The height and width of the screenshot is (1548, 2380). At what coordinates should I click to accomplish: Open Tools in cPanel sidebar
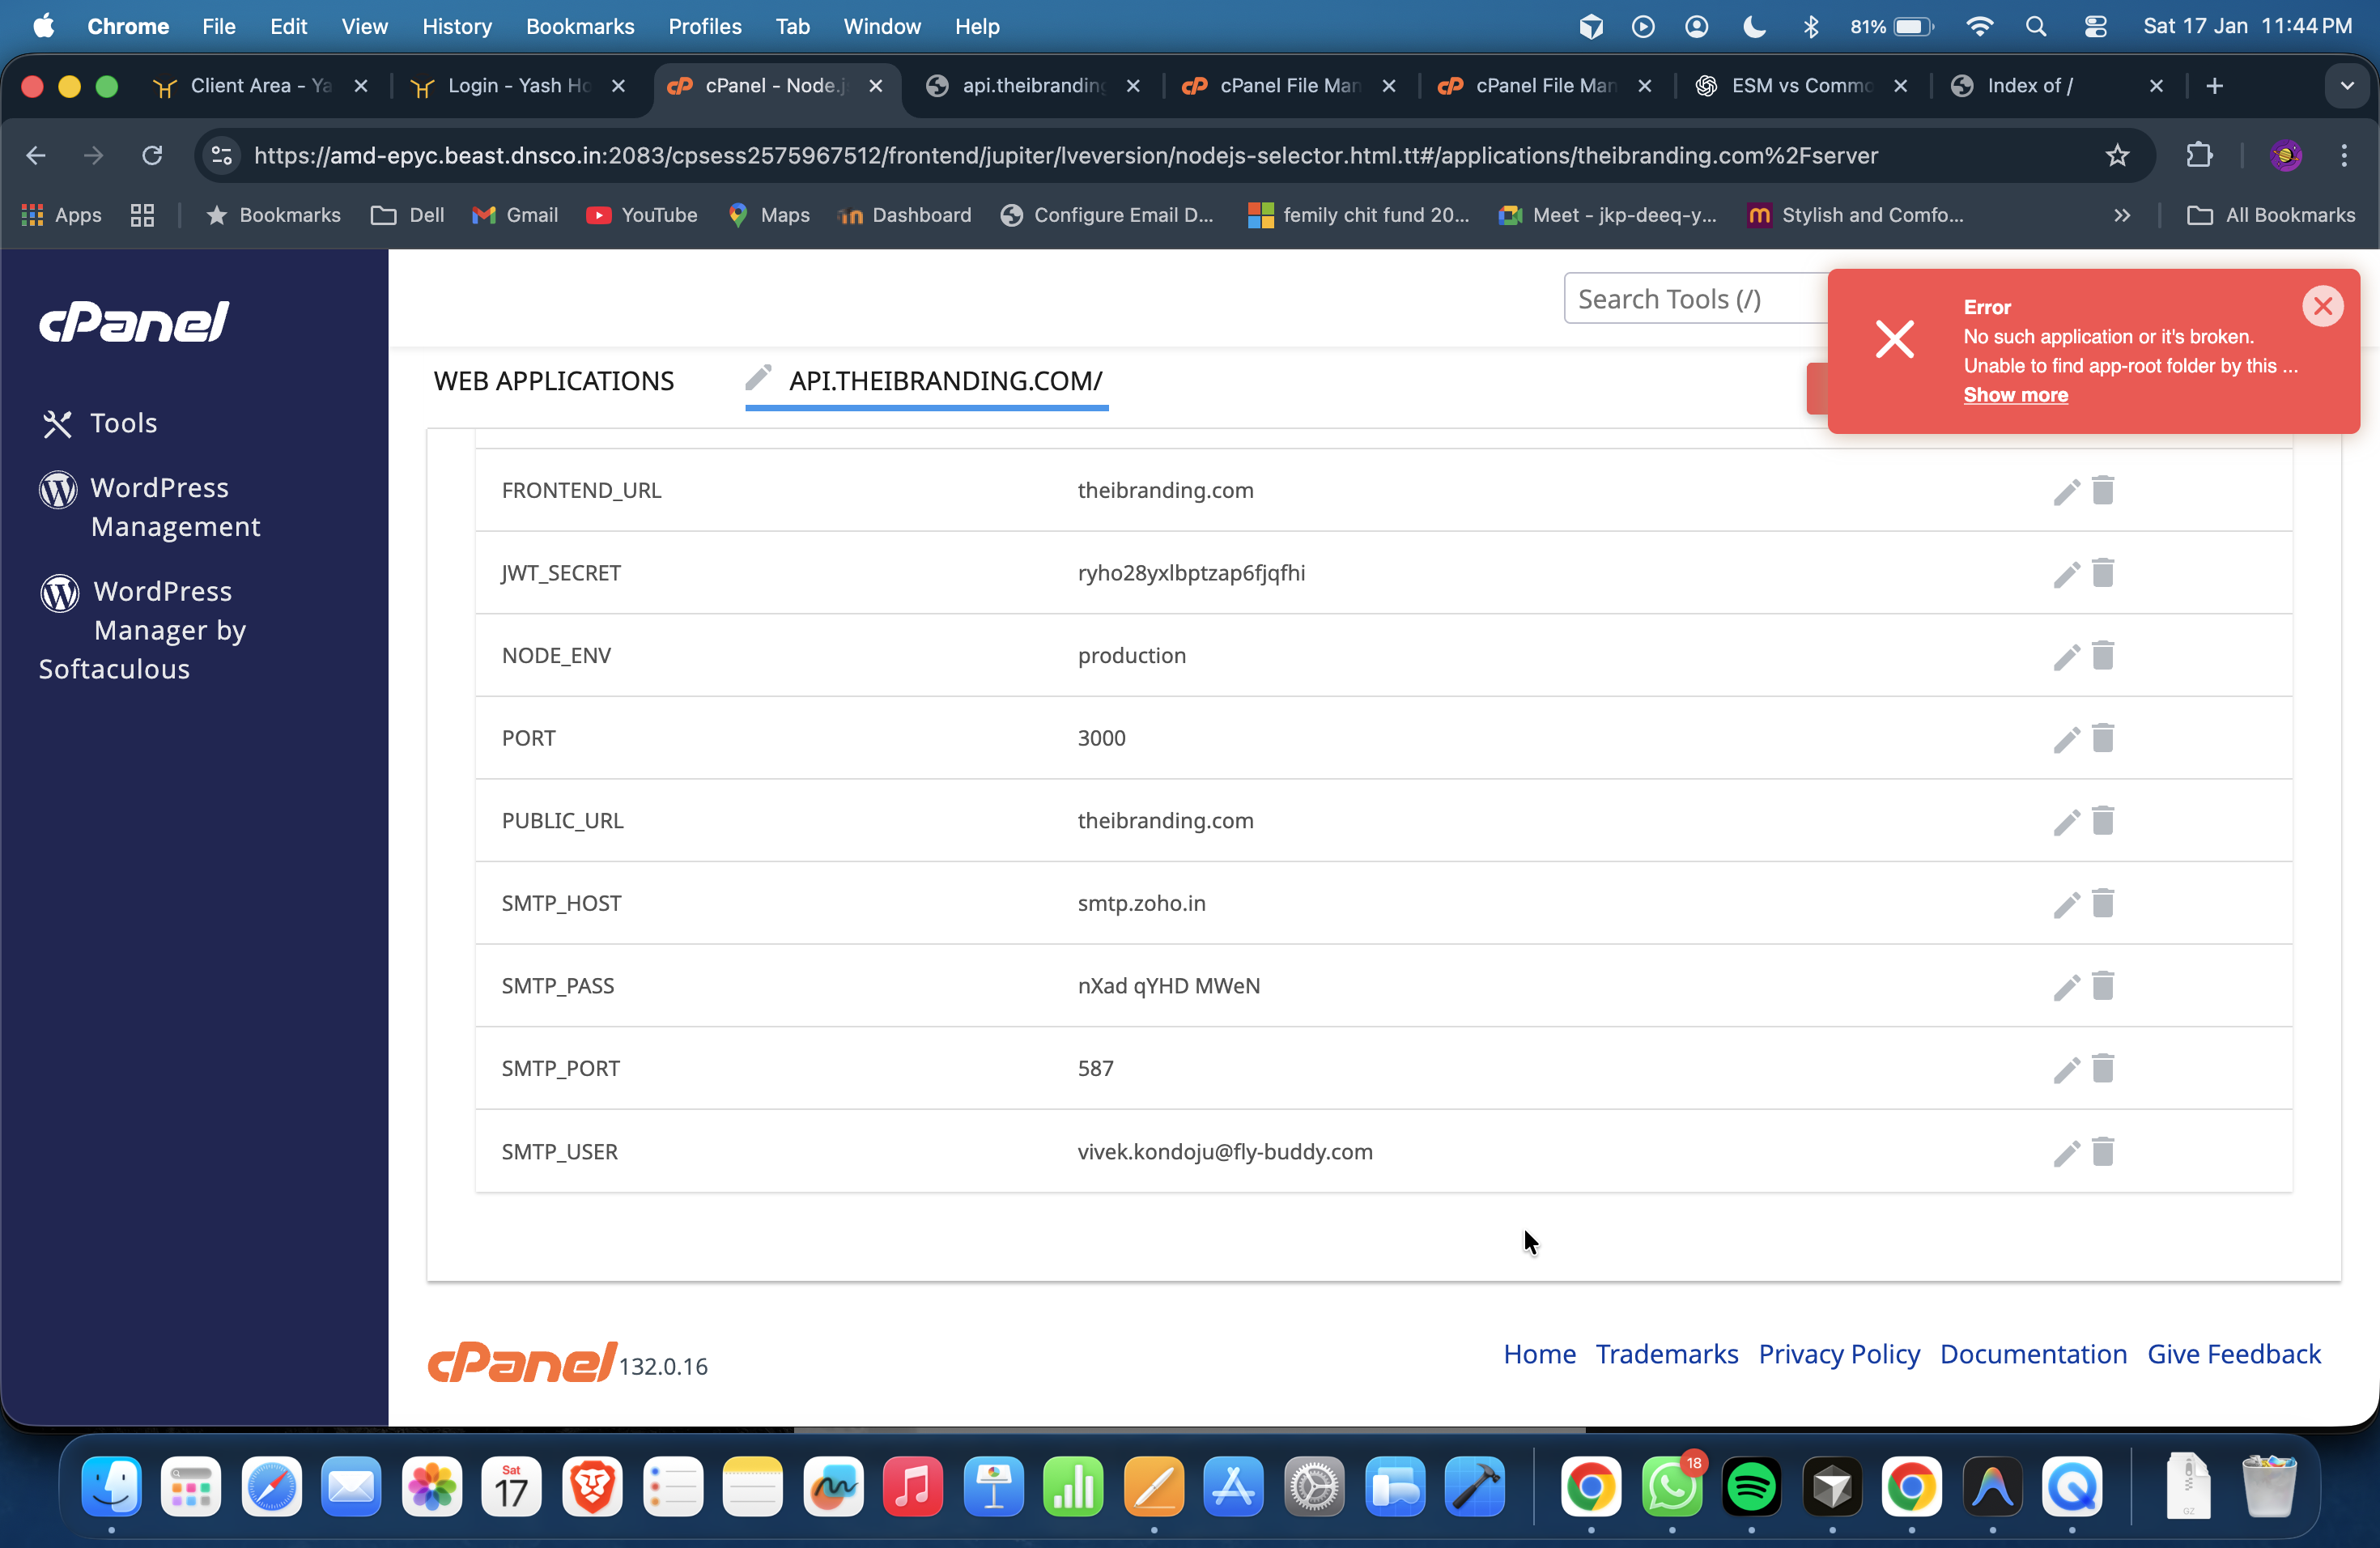click(x=123, y=423)
